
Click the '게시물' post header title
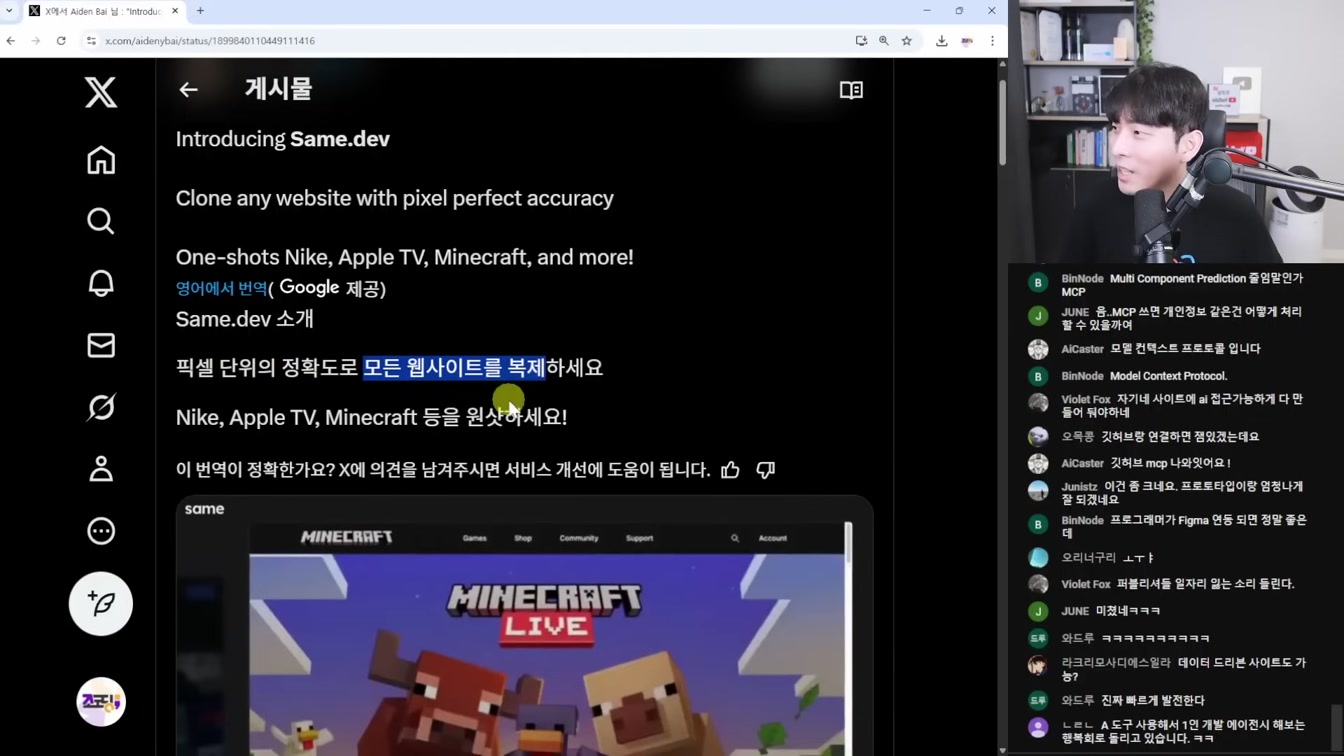278,89
